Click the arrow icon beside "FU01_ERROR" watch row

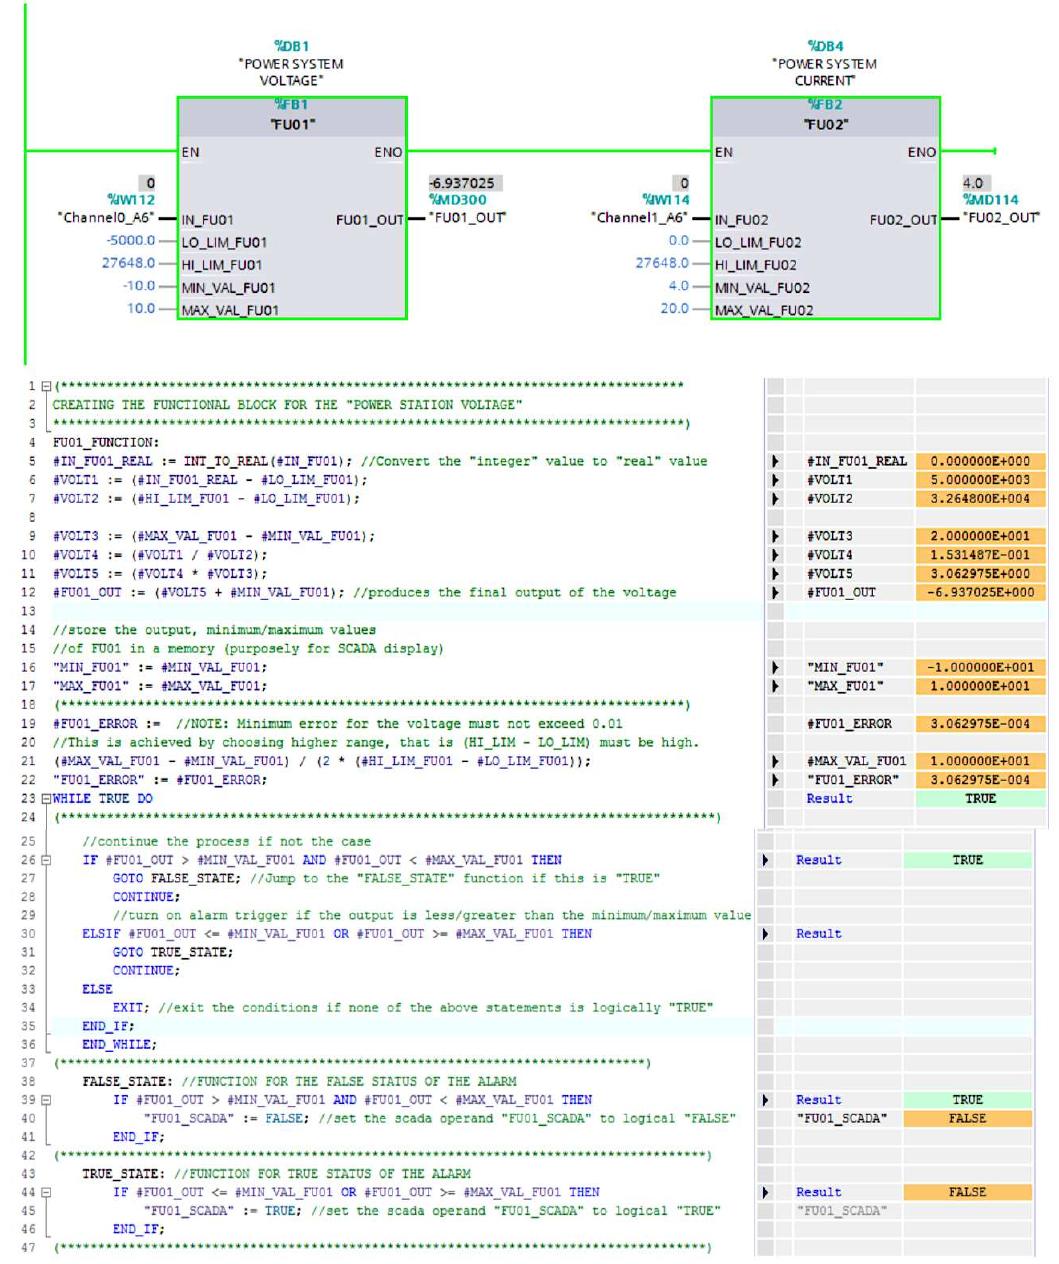click(775, 780)
